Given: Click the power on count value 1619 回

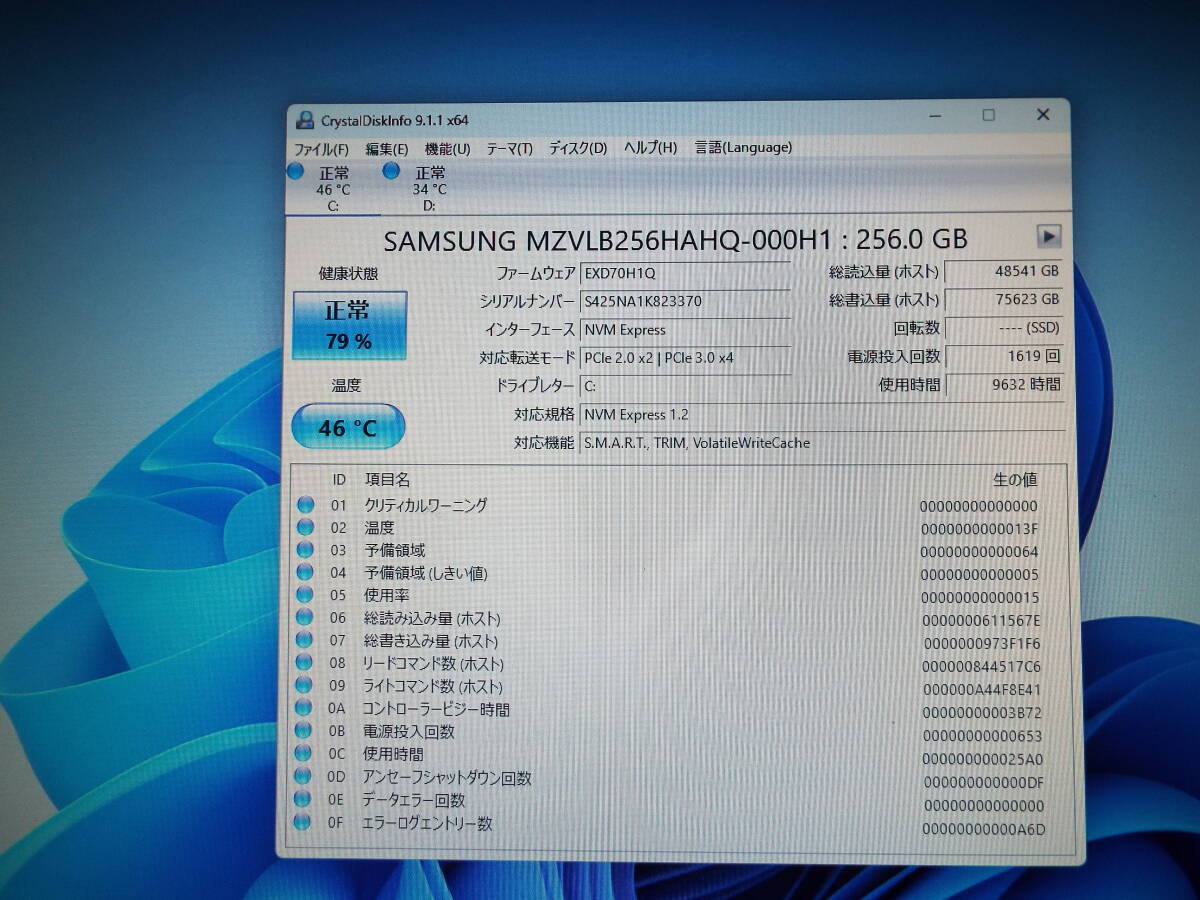Looking at the screenshot, I should [x=1004, y=356].
